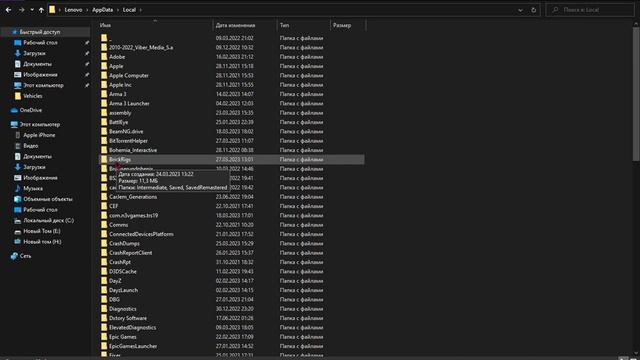Viewport: 640px width, 360px height.
Task: Click AppData in the address breadcrumb
Action: click(x=102, y=10)
